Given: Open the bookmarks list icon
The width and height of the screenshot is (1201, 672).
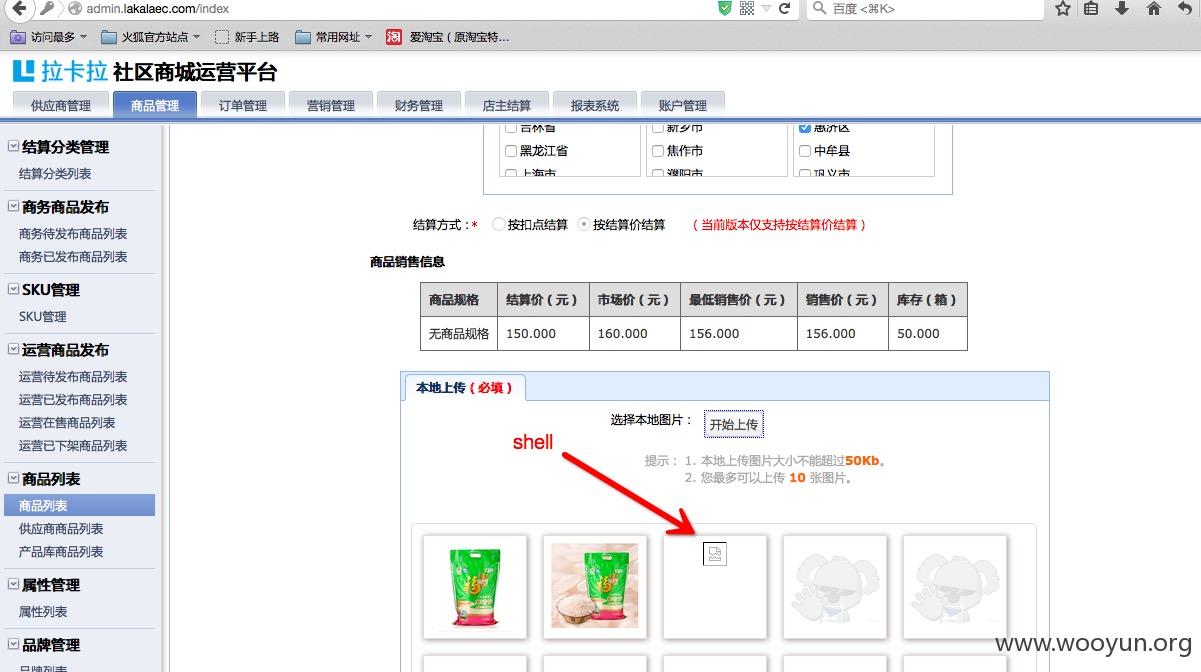Looking at the screenshot, I should click(1092, 9).
